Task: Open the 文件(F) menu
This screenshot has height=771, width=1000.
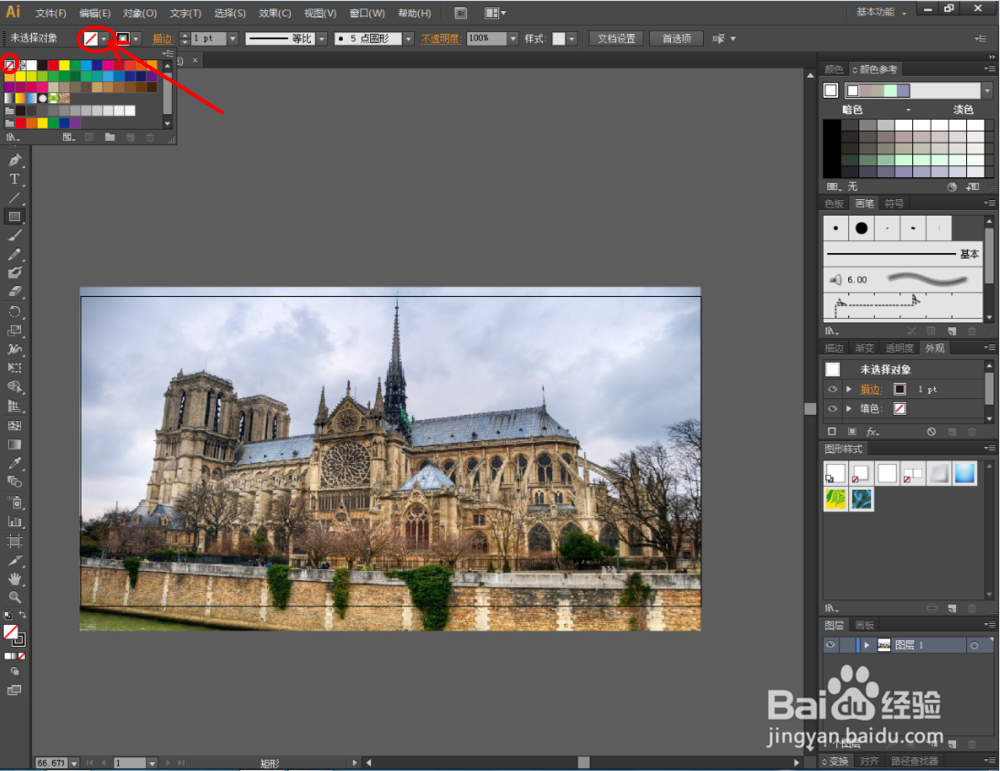Action: point(50,13)
